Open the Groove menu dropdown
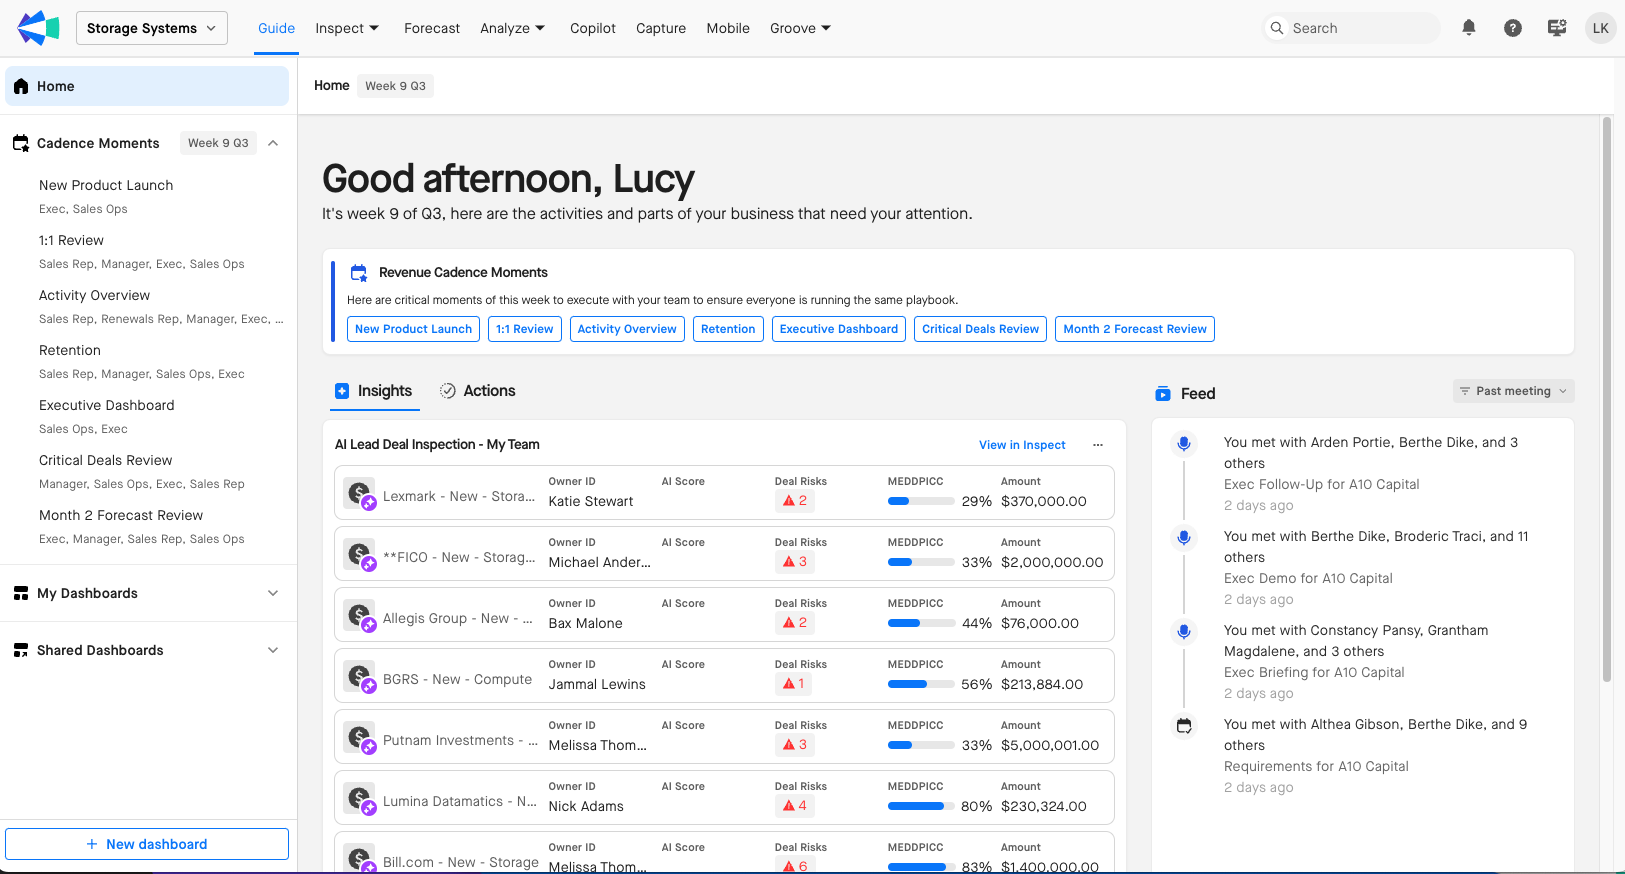 [801, 28]
